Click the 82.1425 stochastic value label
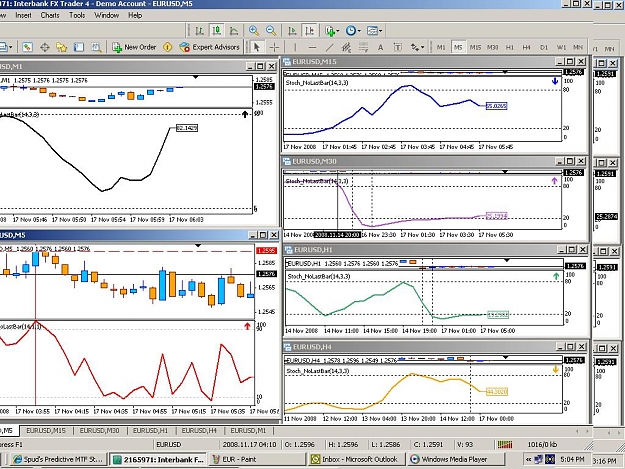625x469 pixels. (187, 128)
